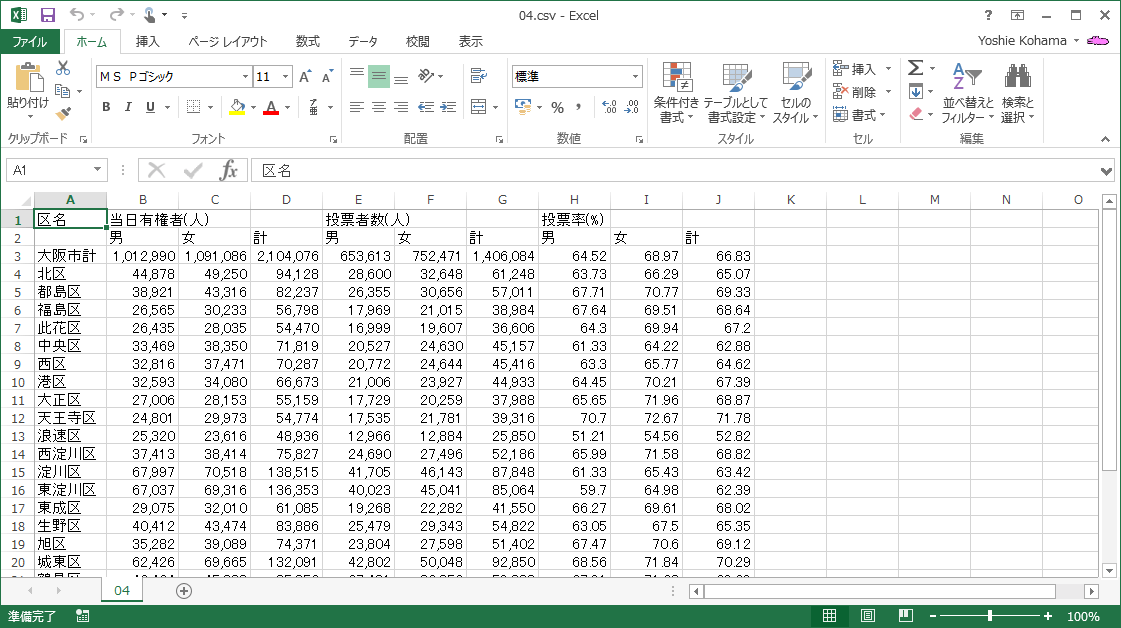
Task: Toggle align text right
Action: (x=401, y=107)
